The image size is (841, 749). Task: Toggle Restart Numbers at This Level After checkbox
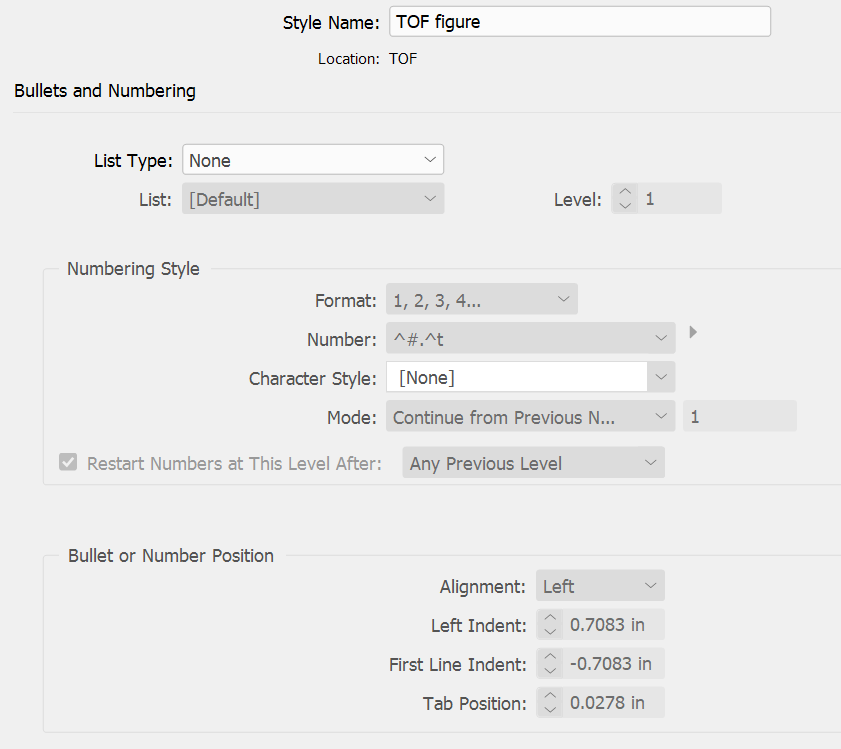tap(68, 462)
